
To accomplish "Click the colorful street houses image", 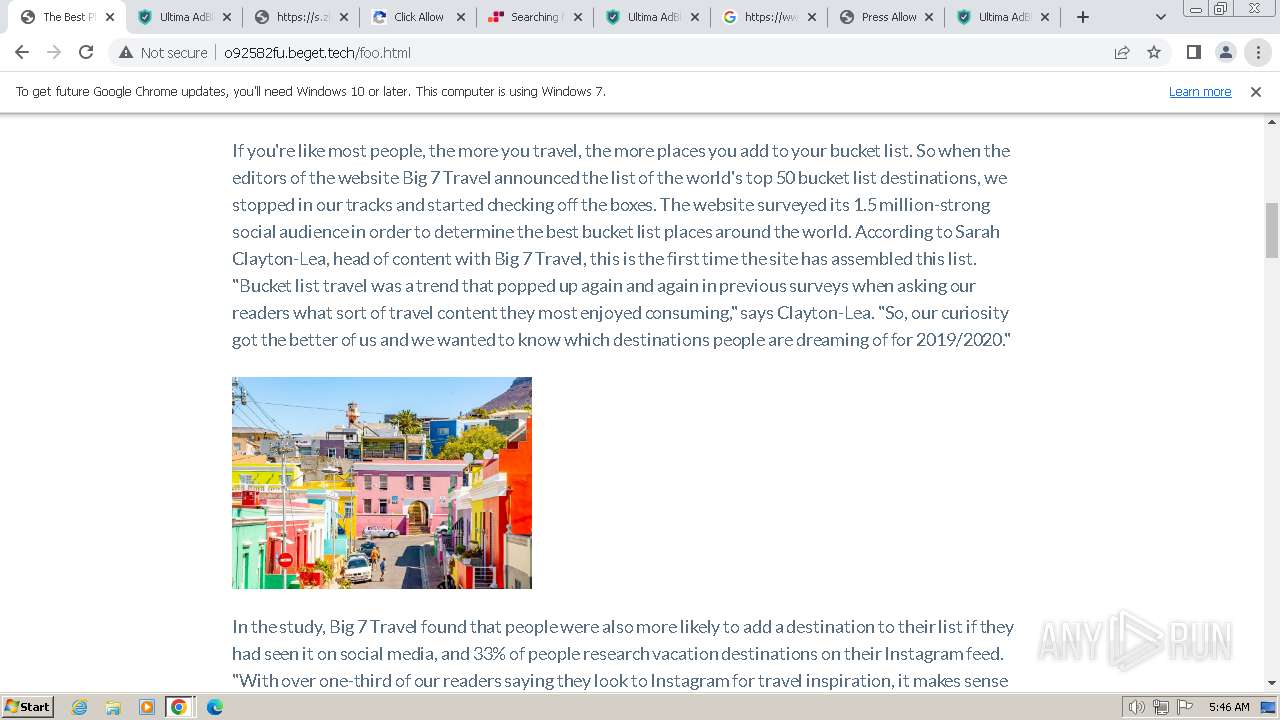I will [382, 483].
